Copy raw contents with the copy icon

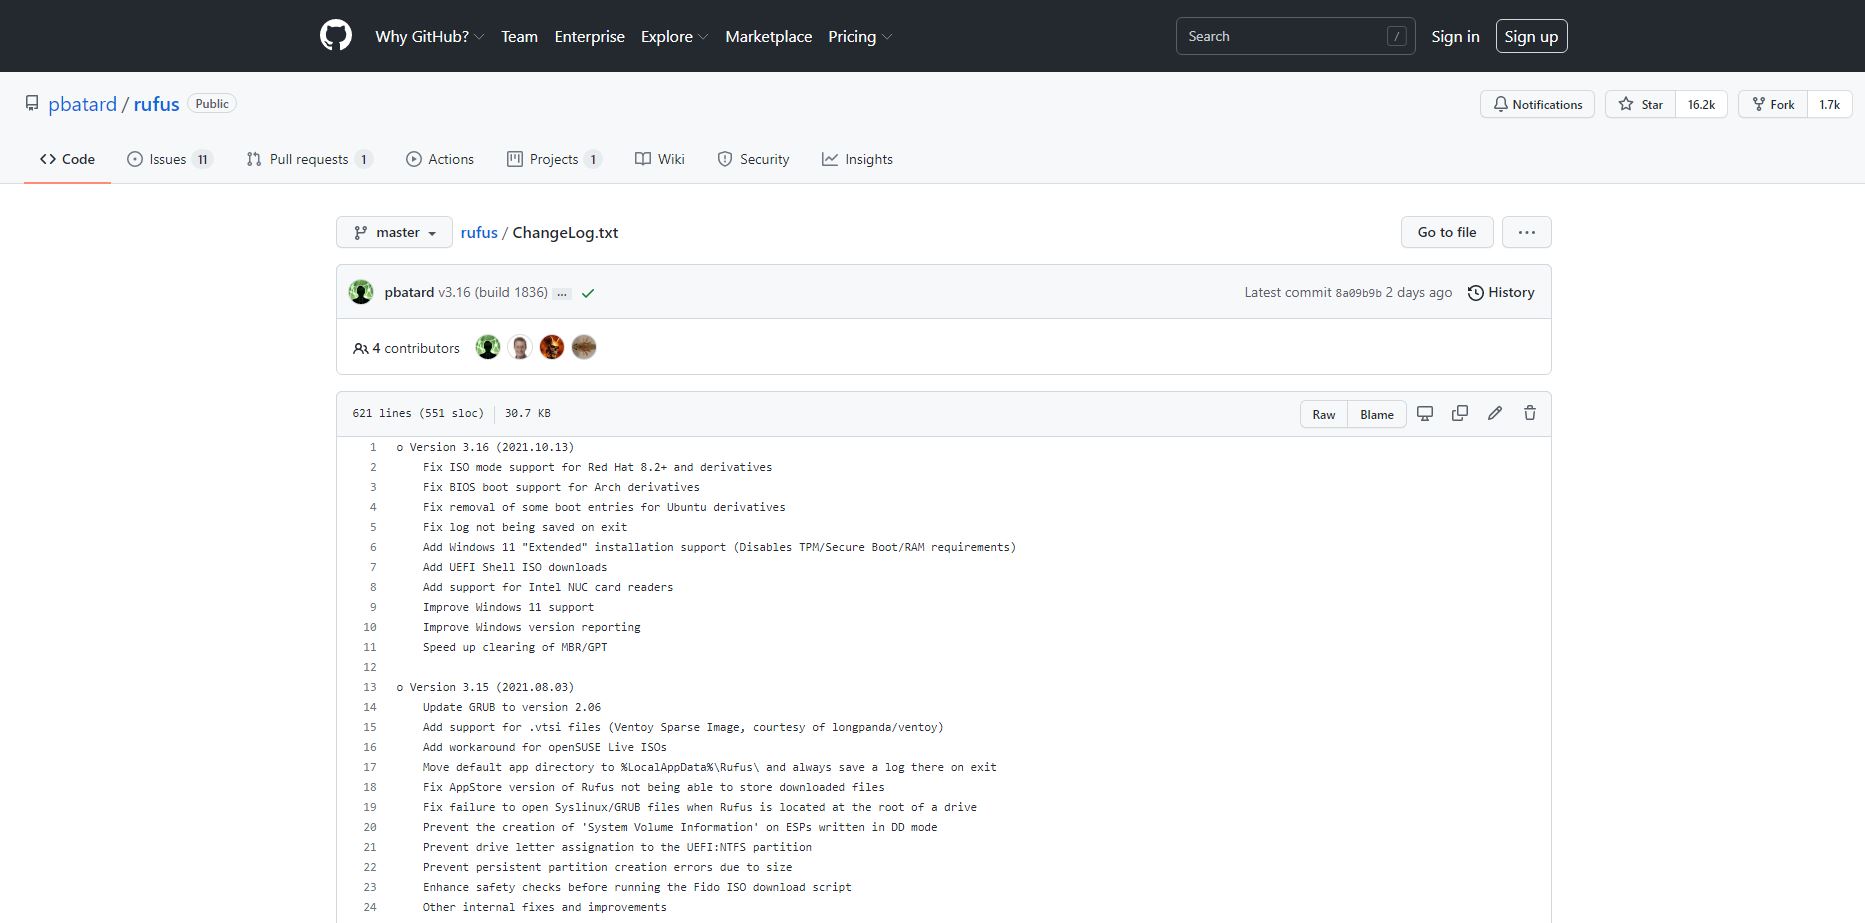(1460, 413)
